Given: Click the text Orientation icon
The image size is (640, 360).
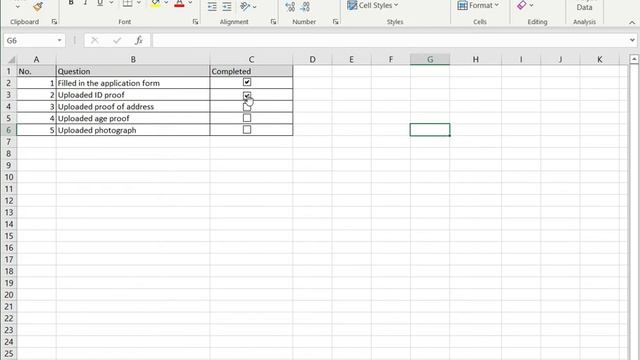Looking at the screenshot, I should click(x=245, y=6).
